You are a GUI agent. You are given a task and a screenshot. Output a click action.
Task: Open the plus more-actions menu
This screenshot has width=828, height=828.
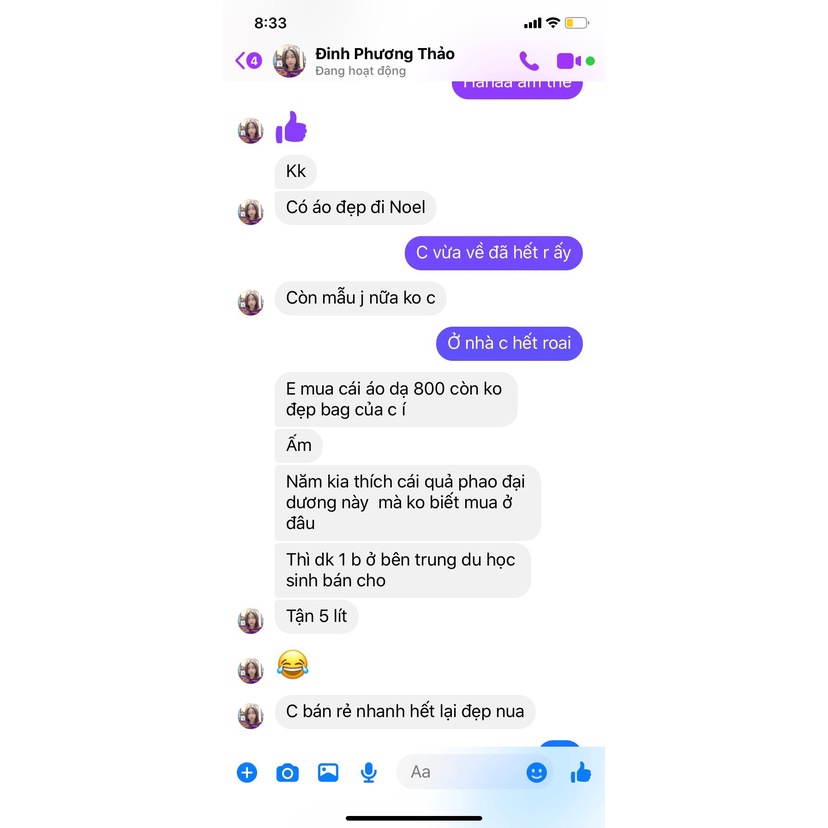(247, 773)
